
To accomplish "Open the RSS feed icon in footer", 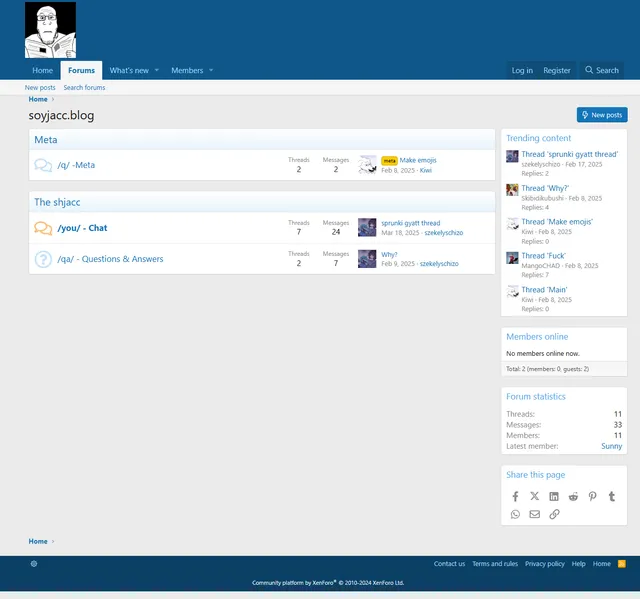I will pyautogui.click(x=622, y=564).
